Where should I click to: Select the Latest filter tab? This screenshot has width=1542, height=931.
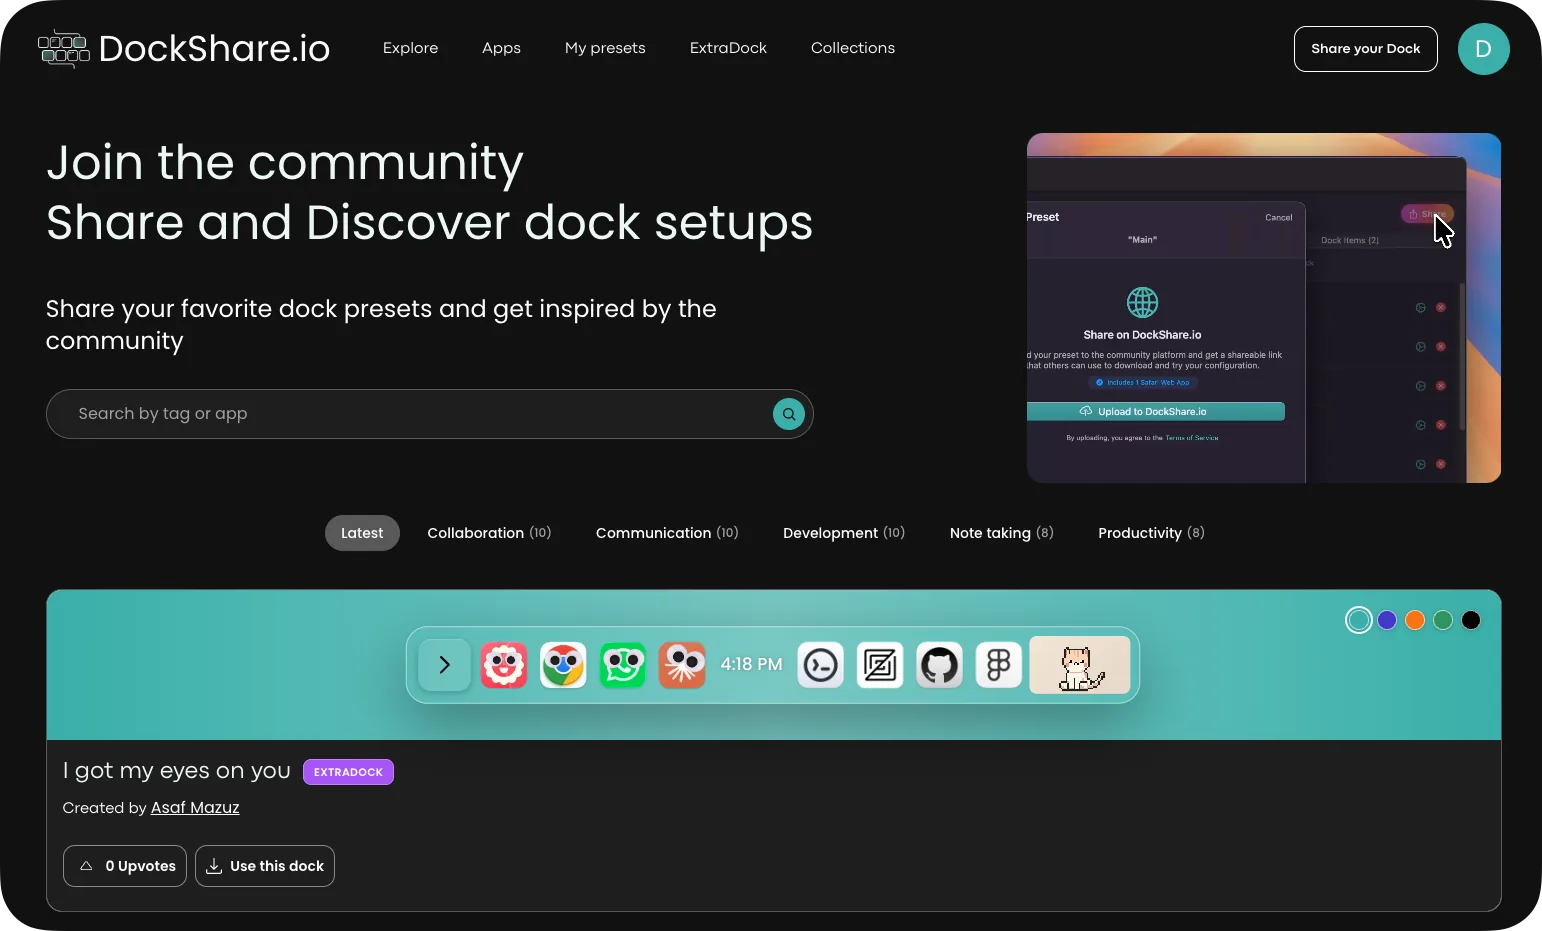[x=362, y=533]
